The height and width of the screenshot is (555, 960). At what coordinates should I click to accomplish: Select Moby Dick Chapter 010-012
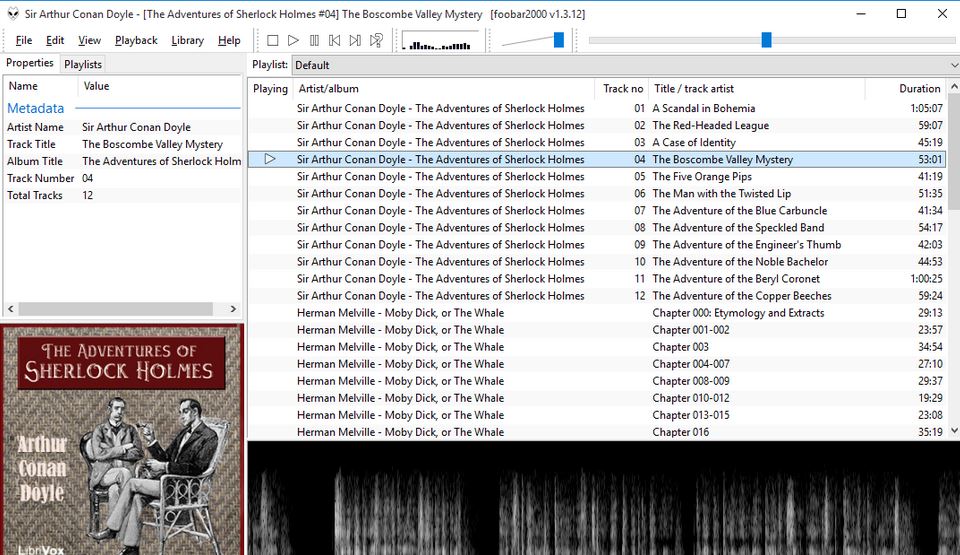597,398
